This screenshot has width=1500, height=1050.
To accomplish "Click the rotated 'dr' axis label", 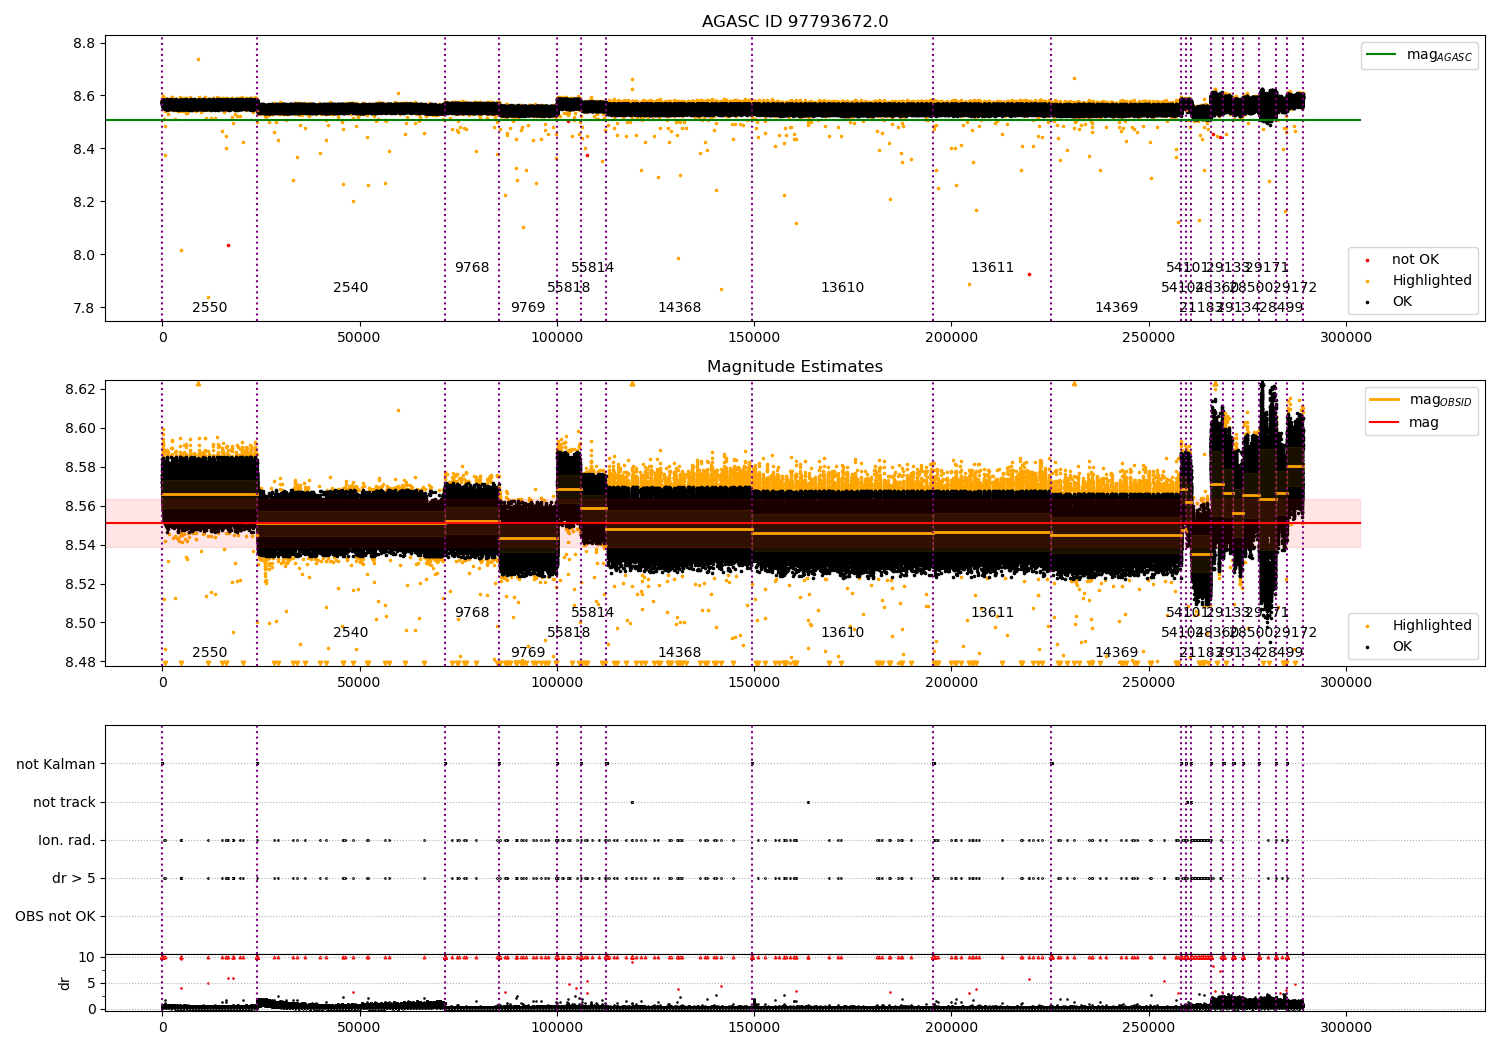I will (65, 983).
